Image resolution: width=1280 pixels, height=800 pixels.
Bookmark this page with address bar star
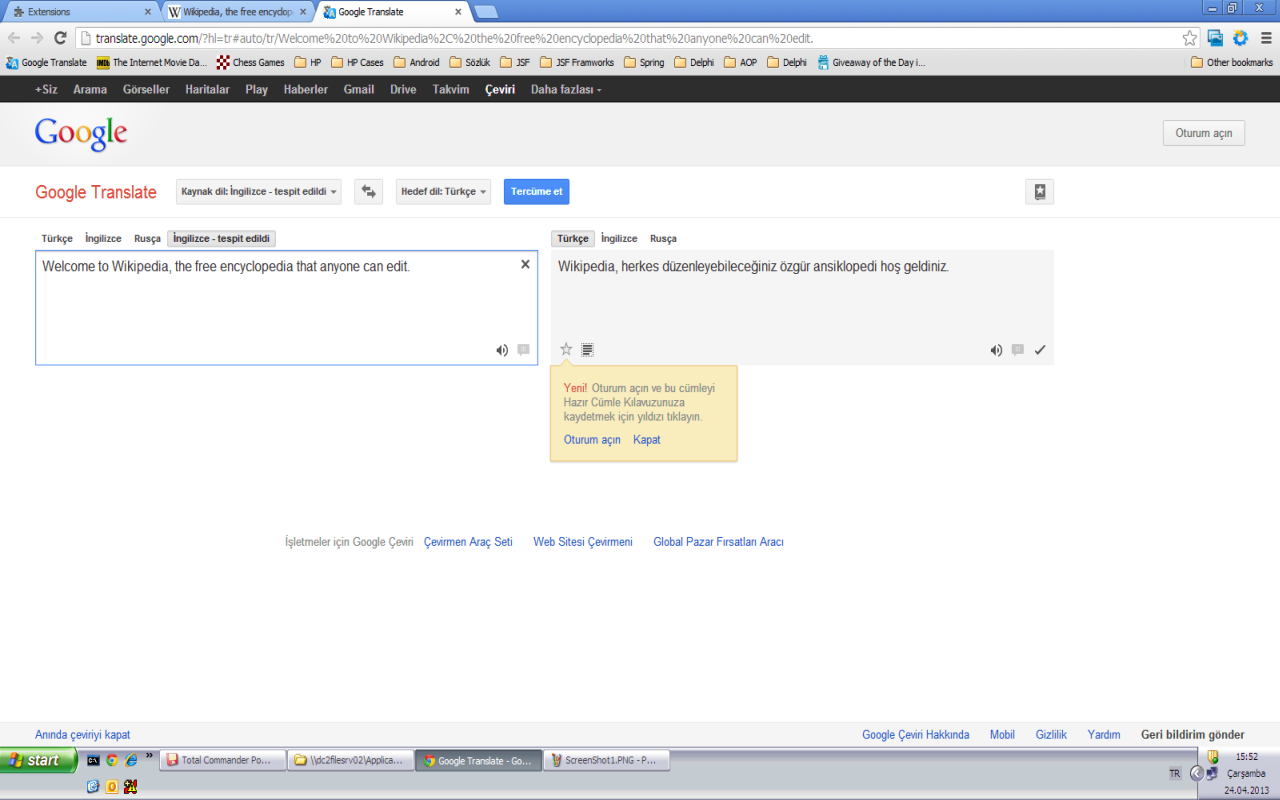1189,38
